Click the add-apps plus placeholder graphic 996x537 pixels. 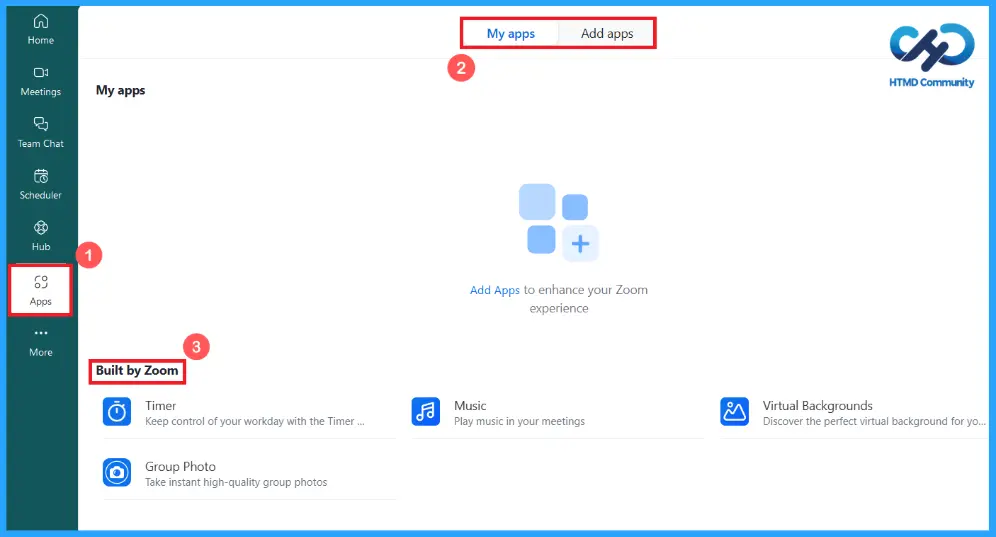(580, 243)
